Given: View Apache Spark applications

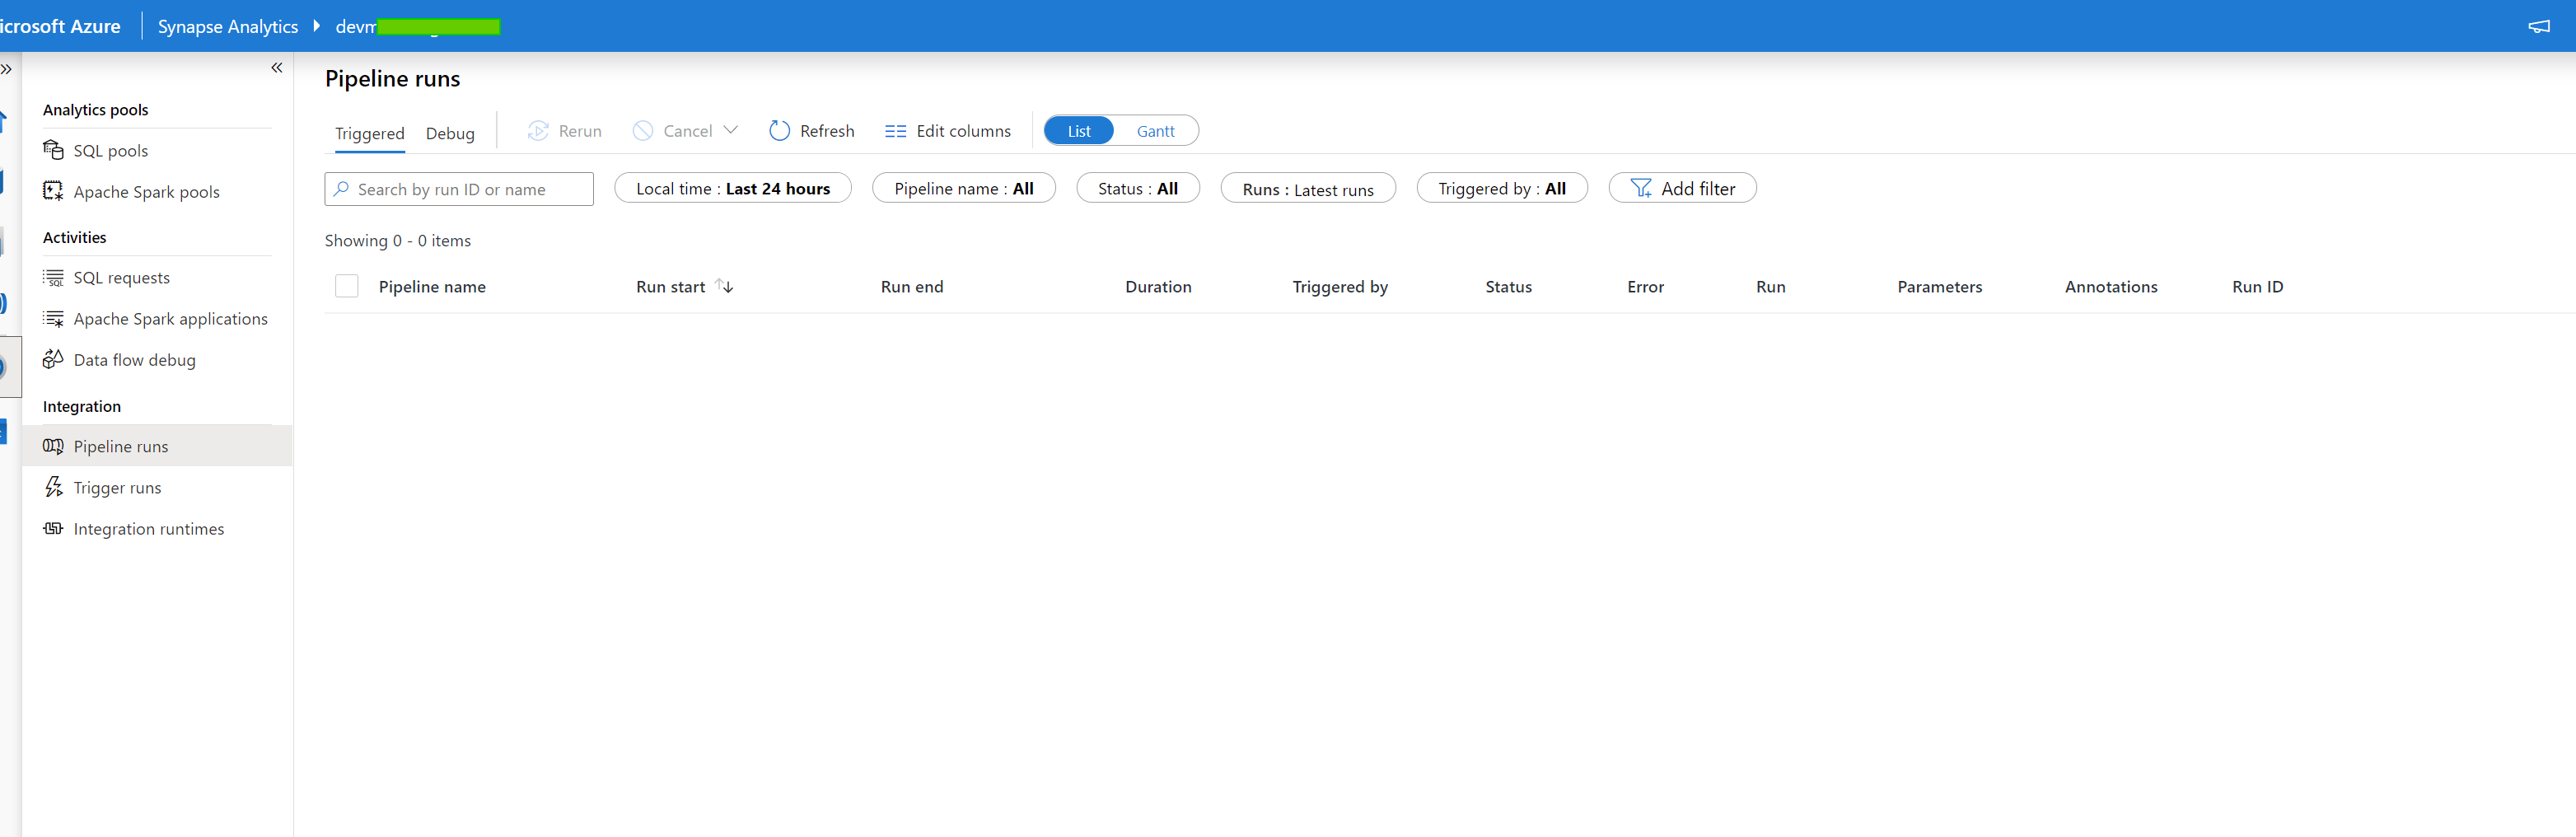Looking at the screenshot, I should pyautogui.click(x=170, y=318).
